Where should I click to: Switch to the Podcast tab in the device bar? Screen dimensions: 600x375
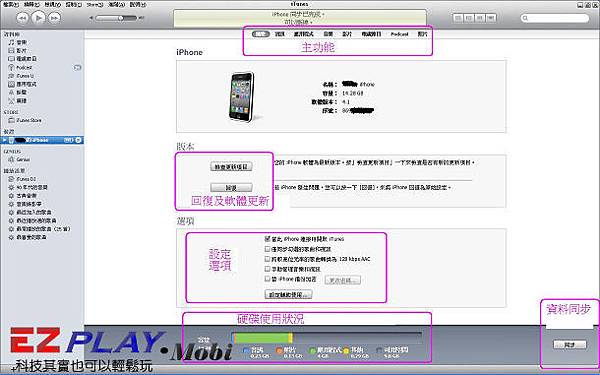(x=399, y=34)
